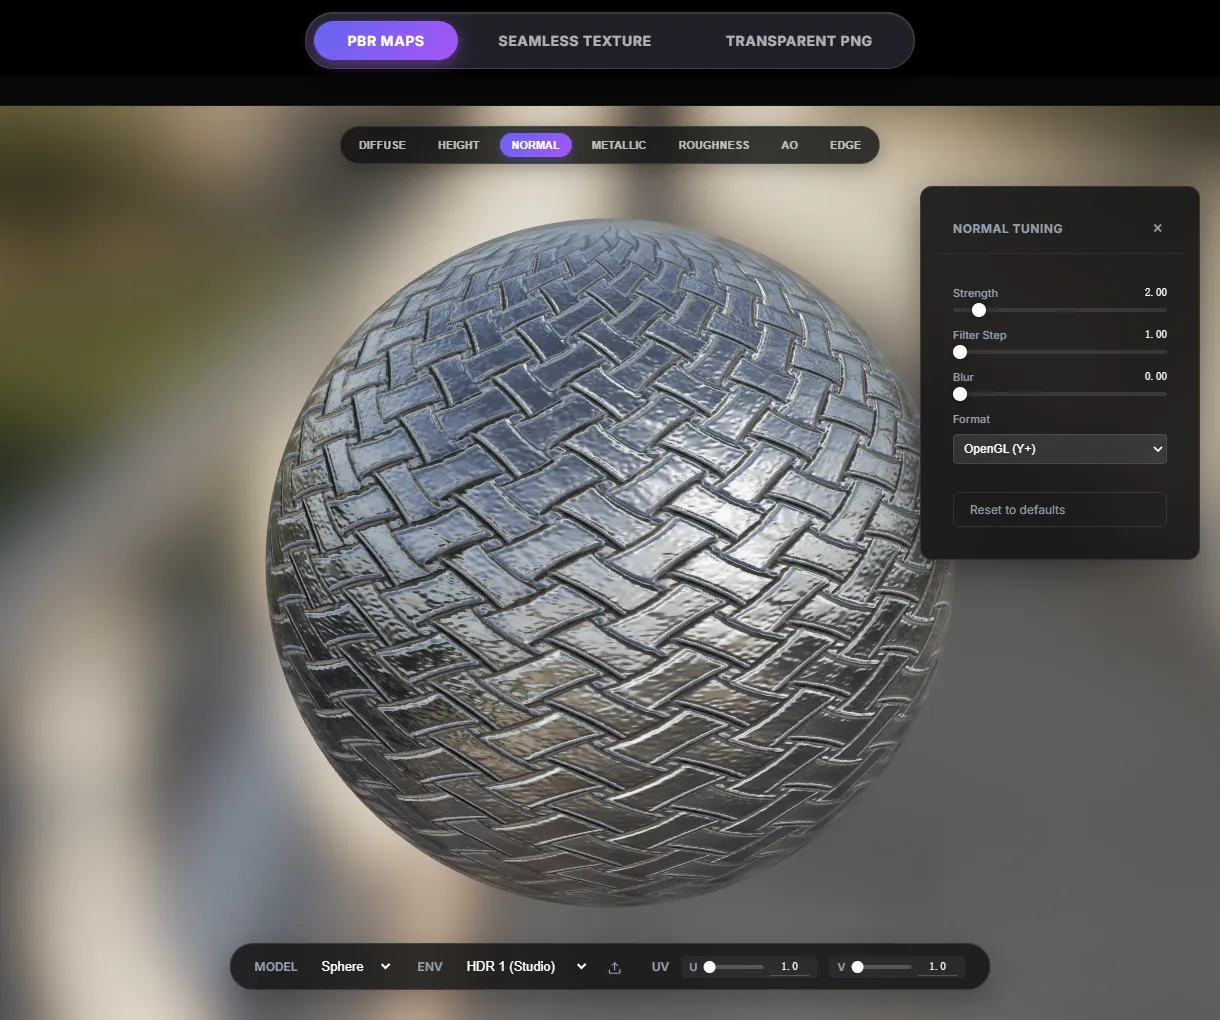1220x1020 pixels.
Task: Adjust the normal Strength slider
Action: [978, 310]
